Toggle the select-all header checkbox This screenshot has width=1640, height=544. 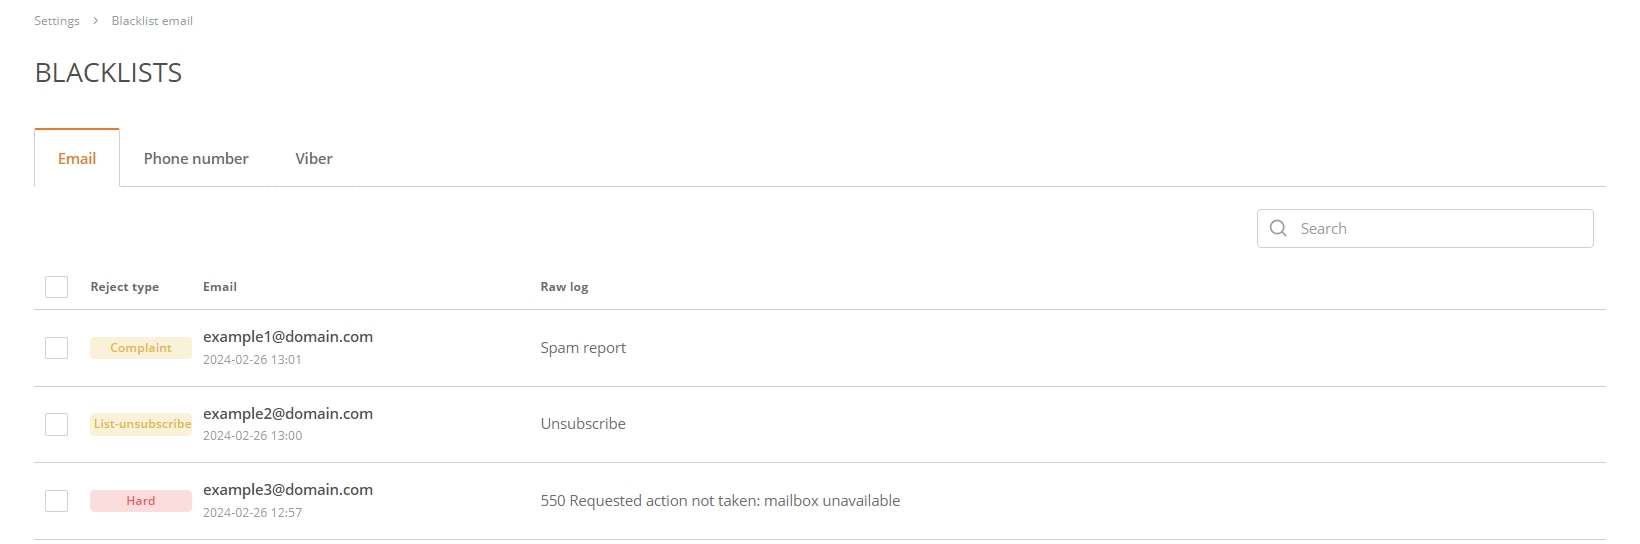[x=57, y=287]
